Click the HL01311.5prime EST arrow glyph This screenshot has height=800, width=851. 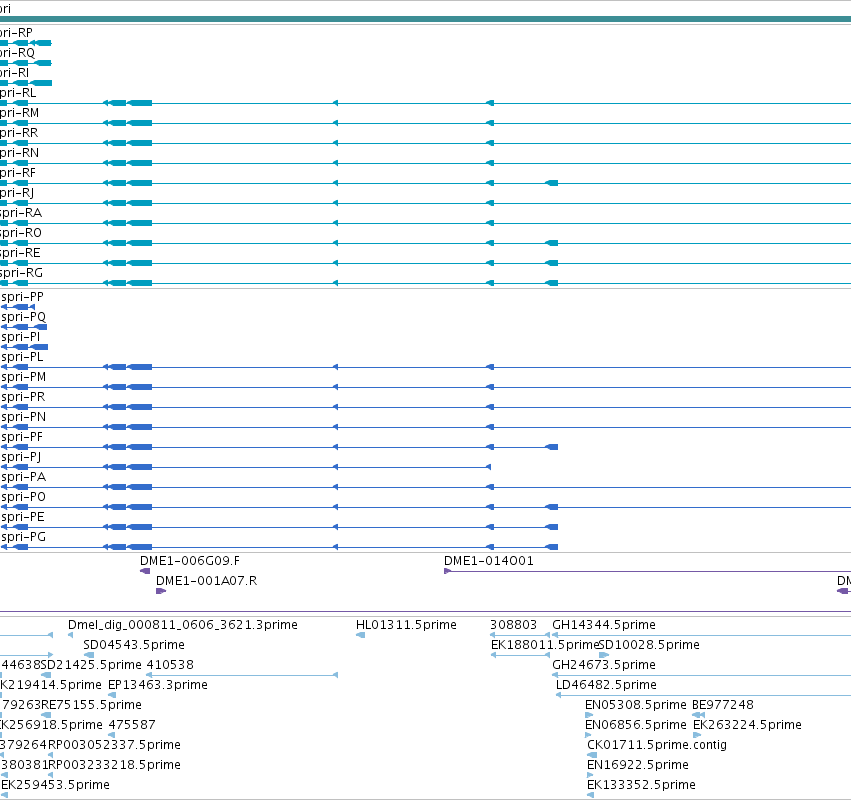tap(360, 635)
